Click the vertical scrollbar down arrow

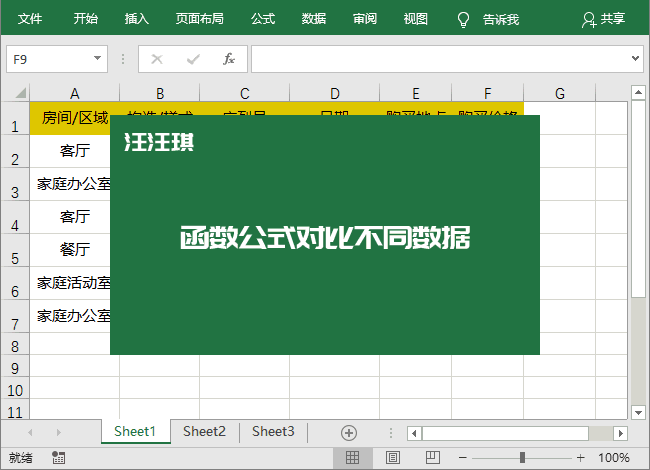[x=638, y=412]
